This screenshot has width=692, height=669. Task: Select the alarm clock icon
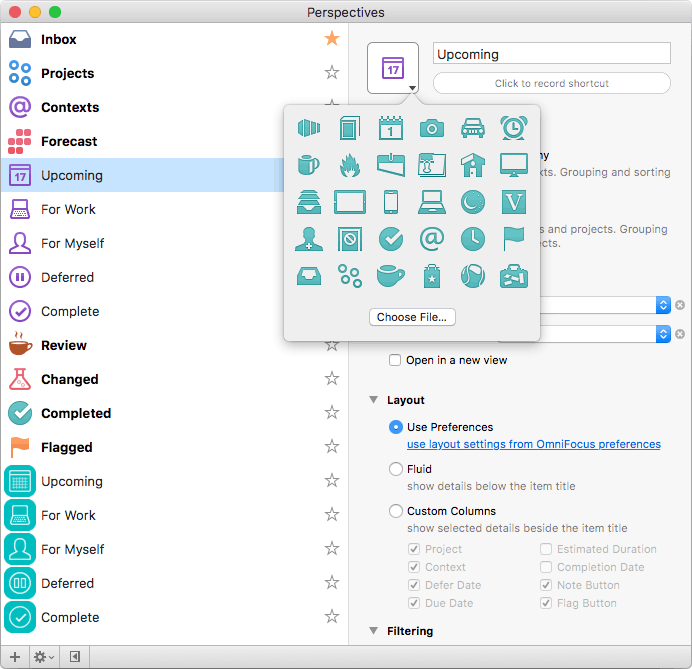tap(514, 128)
